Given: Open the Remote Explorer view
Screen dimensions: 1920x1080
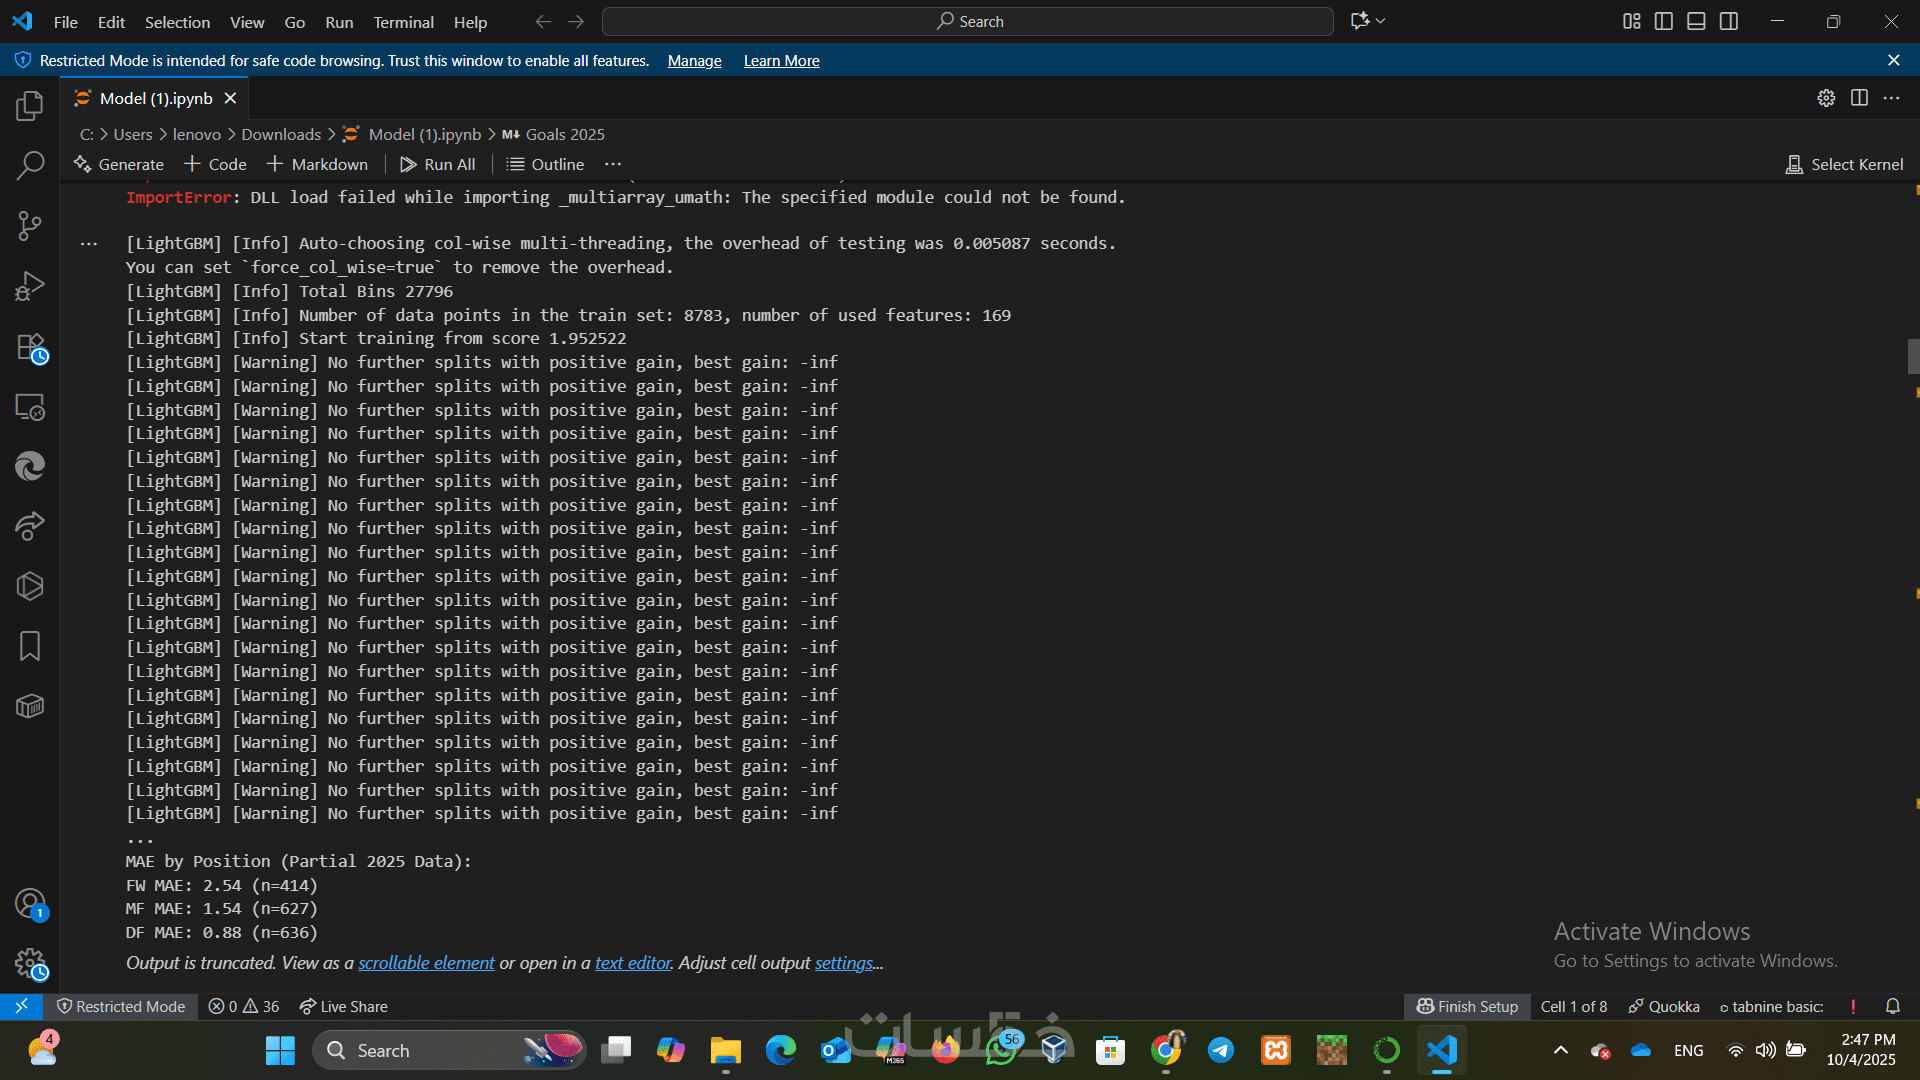Looking at the screenshot, I should 30,407.
